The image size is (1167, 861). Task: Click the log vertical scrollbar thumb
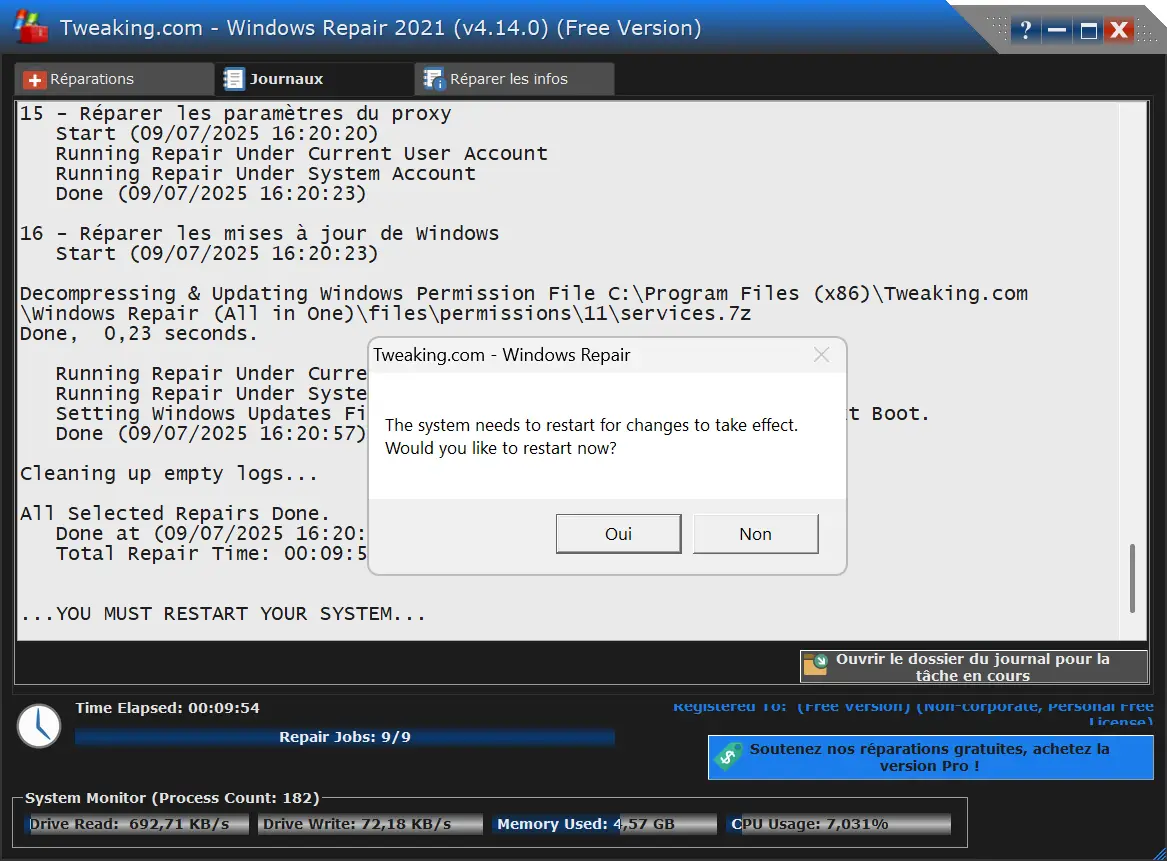[x=1132, y=577]
